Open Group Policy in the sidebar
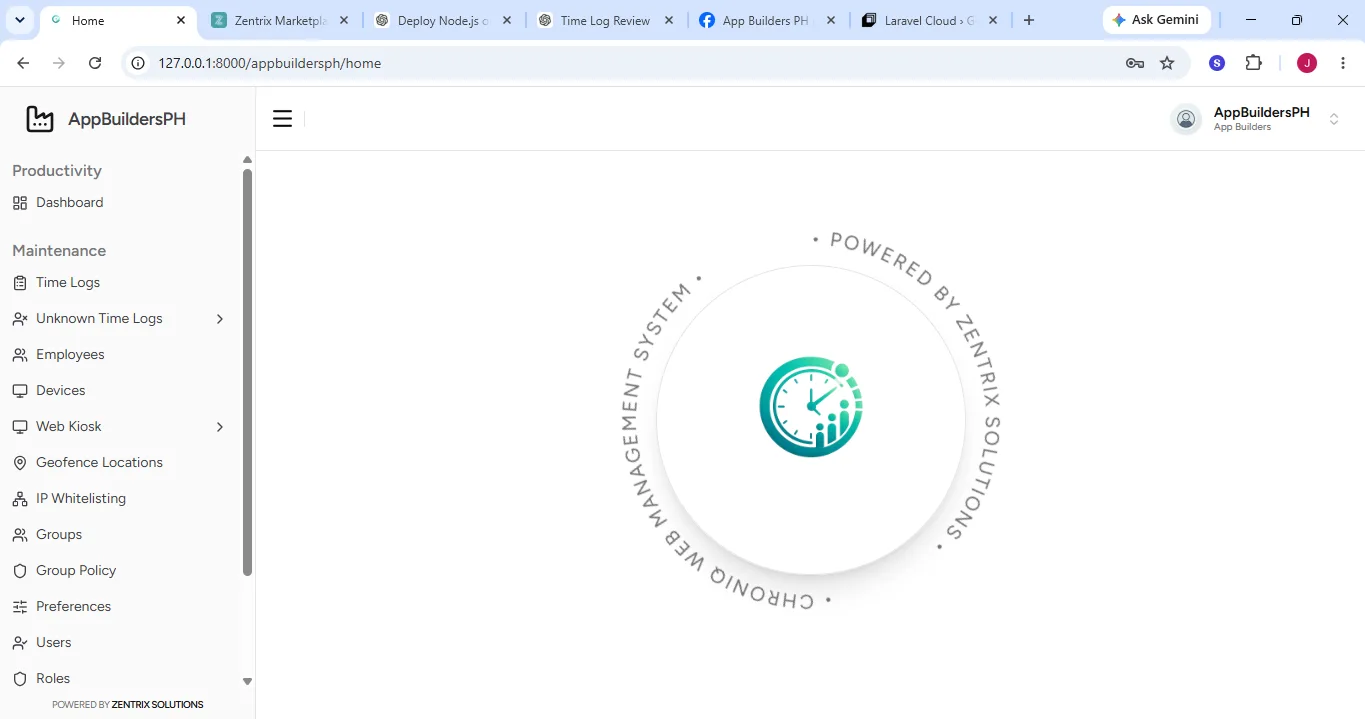The width and height of the screenshot is (1365, 719). (120, 571)
